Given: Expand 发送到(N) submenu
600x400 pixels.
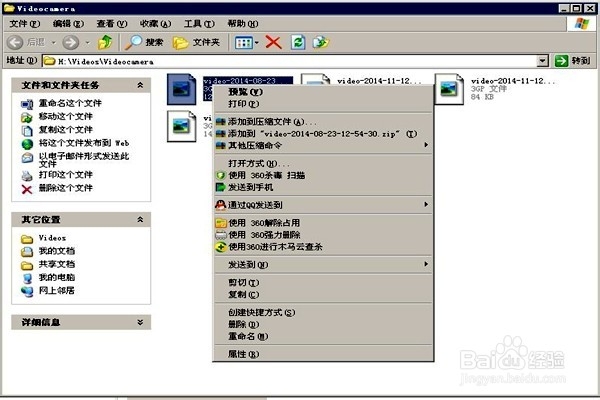Looking at the screenshot, I should click(x=323, y=264).
